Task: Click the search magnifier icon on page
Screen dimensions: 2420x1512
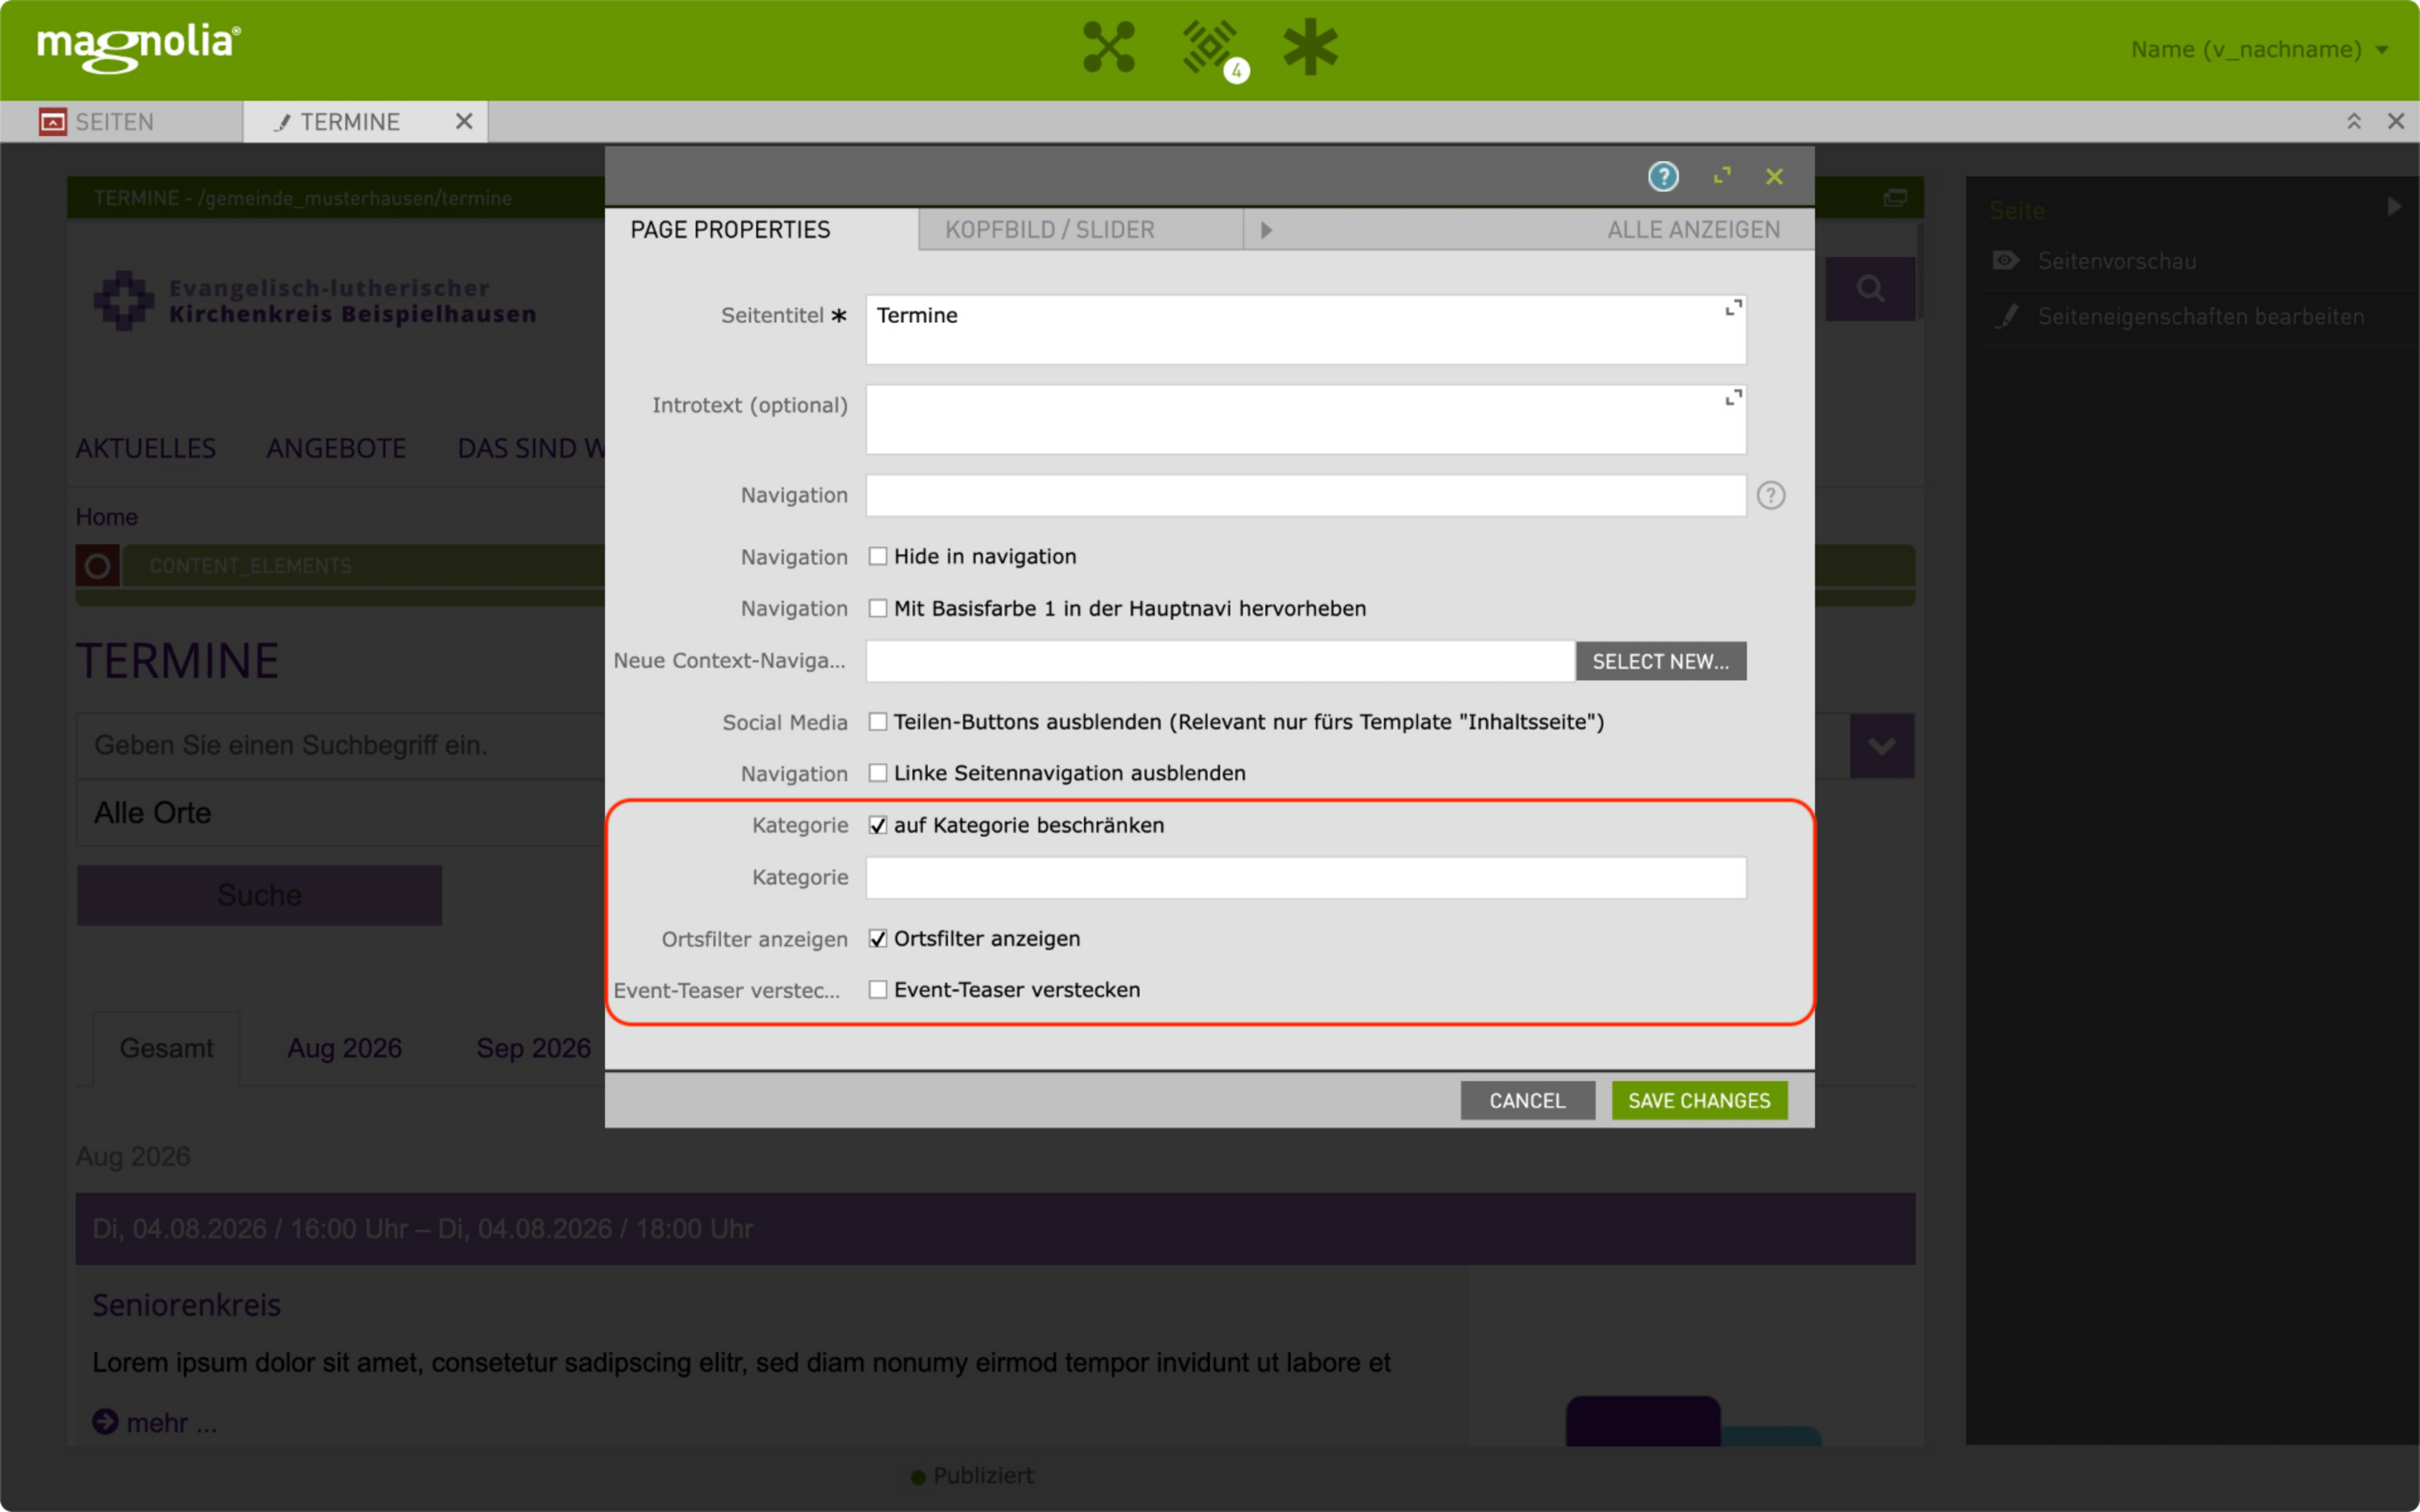Action: 1870,289
